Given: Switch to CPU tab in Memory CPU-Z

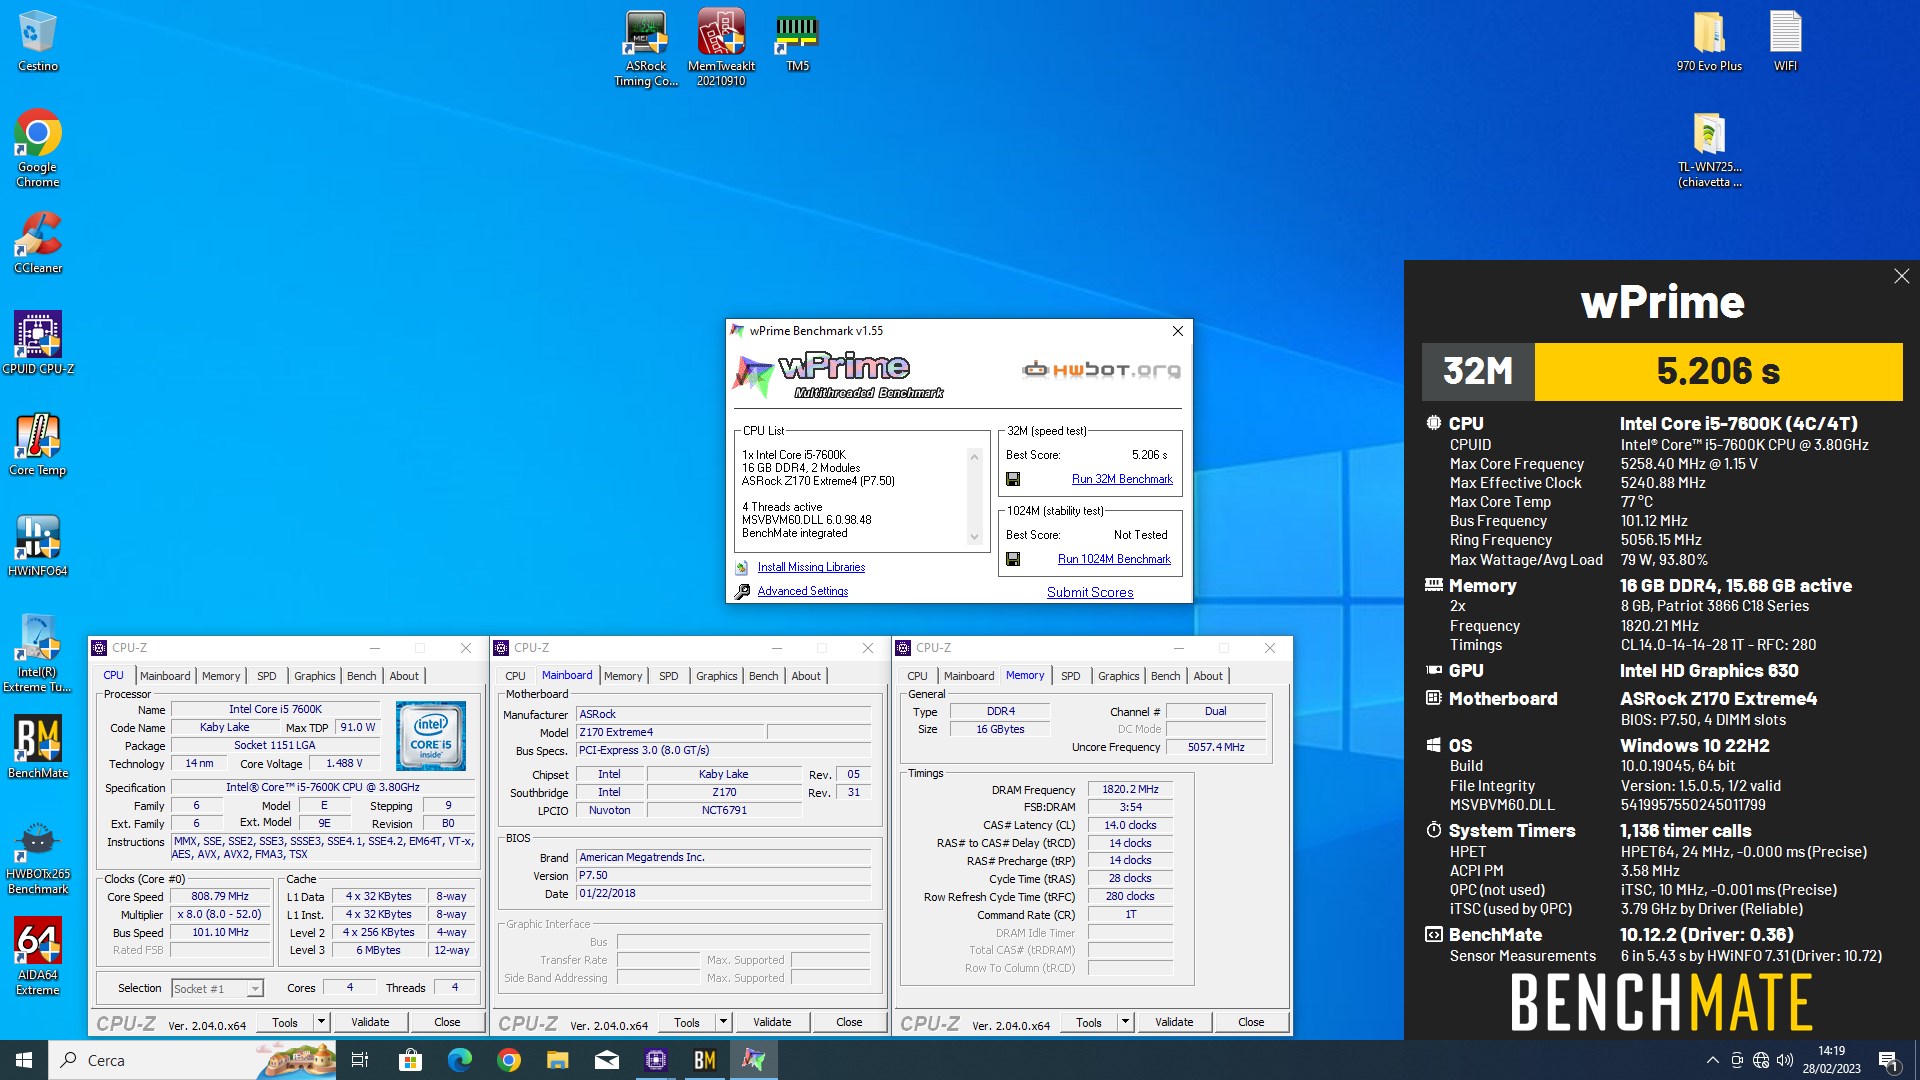Looking at the screenshot, I should pos(917,676).
